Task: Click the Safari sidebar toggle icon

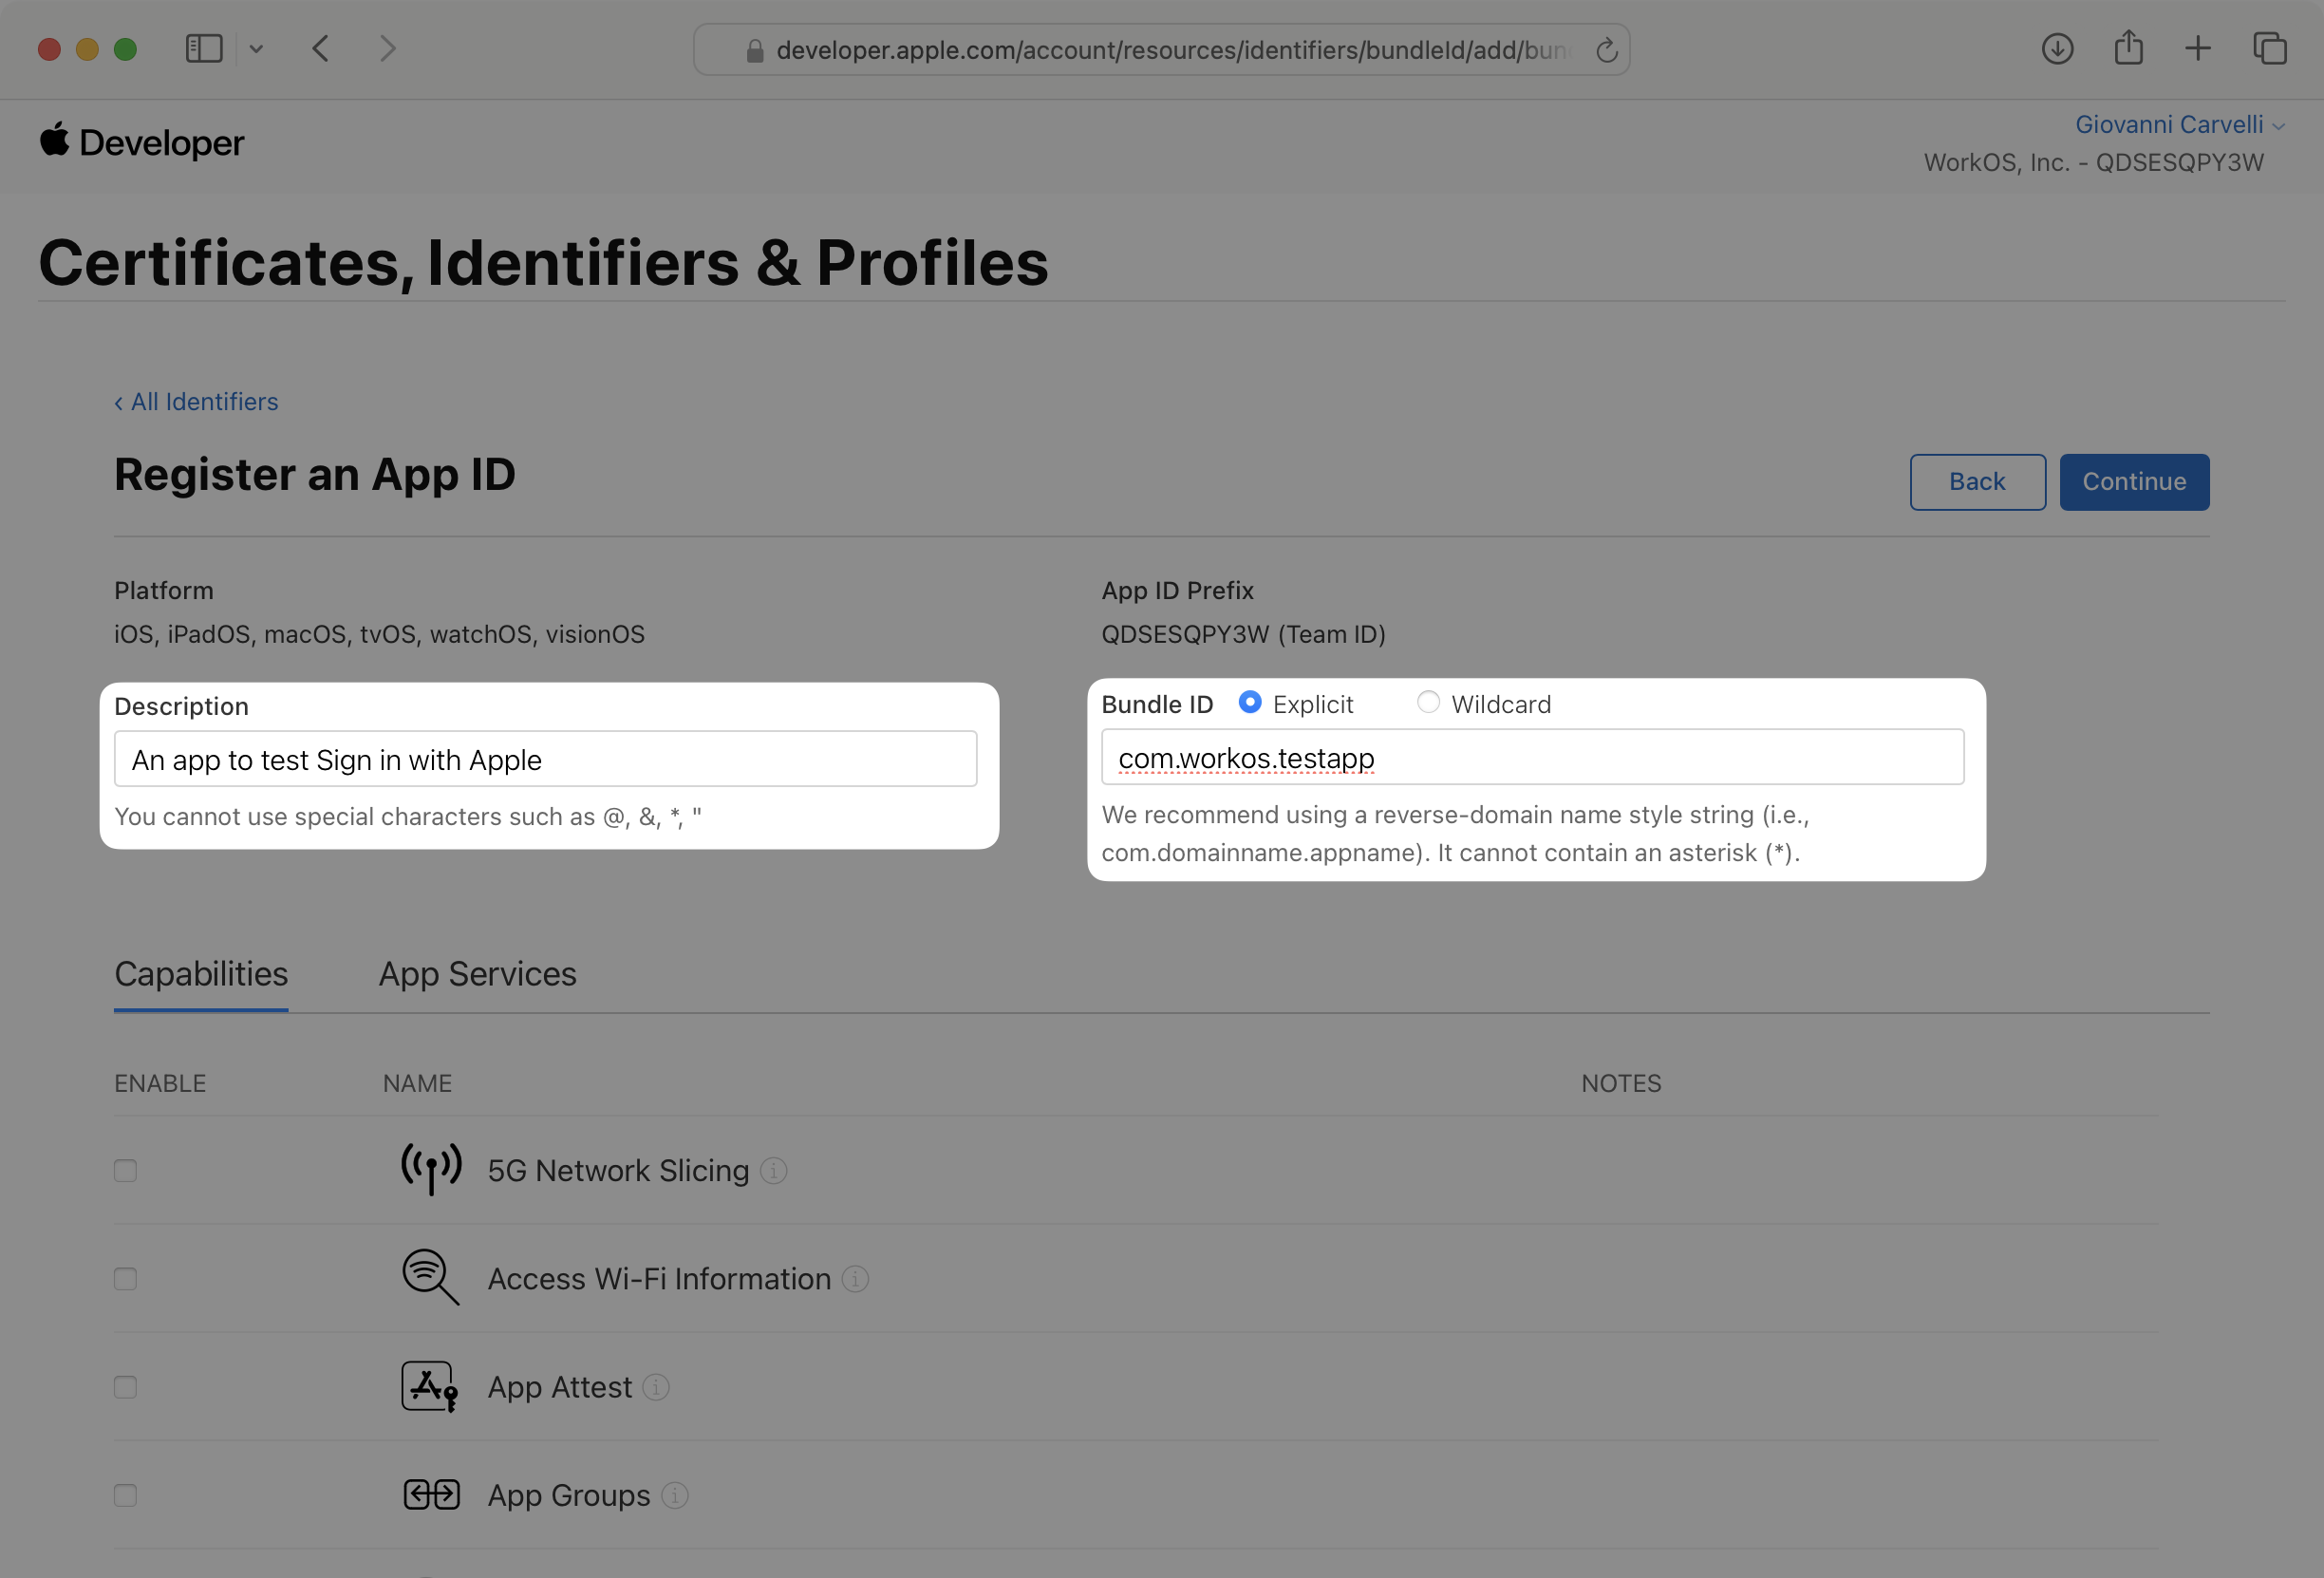Action: coord(204,48)
